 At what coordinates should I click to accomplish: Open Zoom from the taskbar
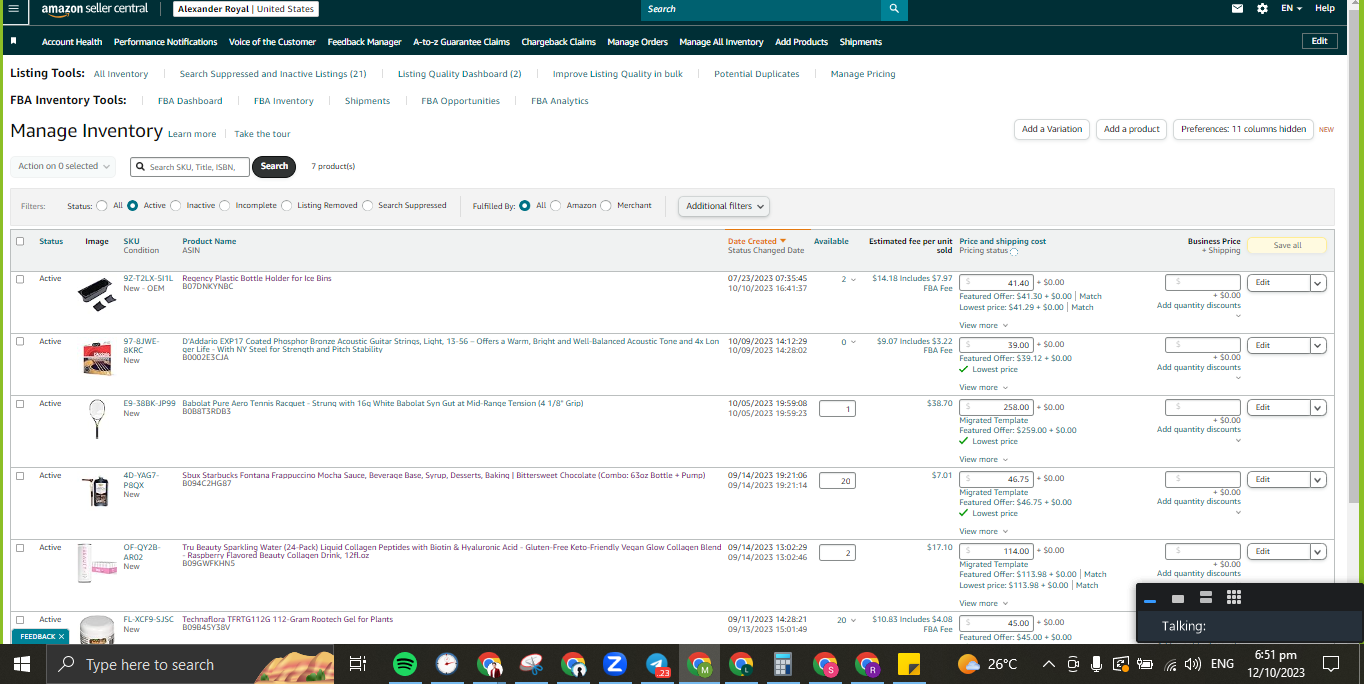click(615, 664)
